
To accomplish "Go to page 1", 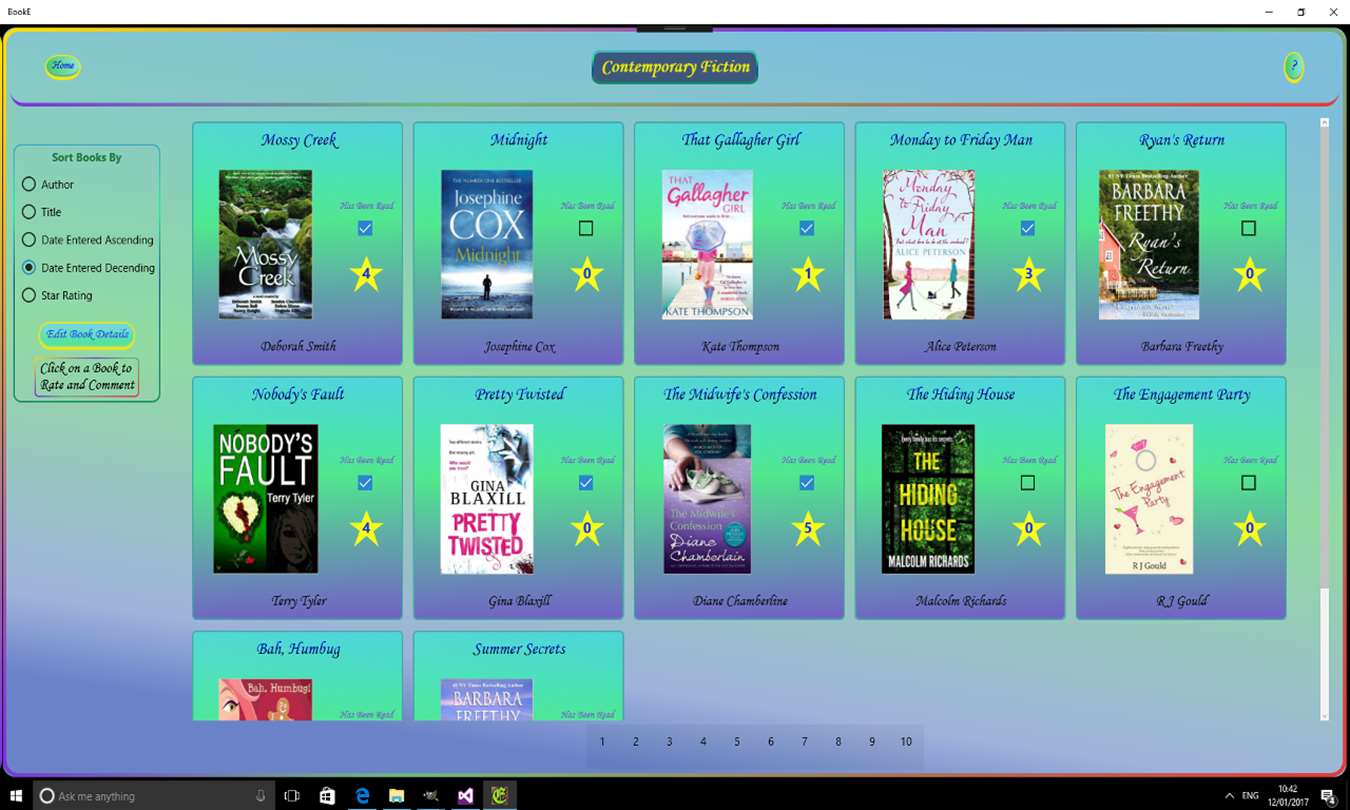I will point(602,742).
